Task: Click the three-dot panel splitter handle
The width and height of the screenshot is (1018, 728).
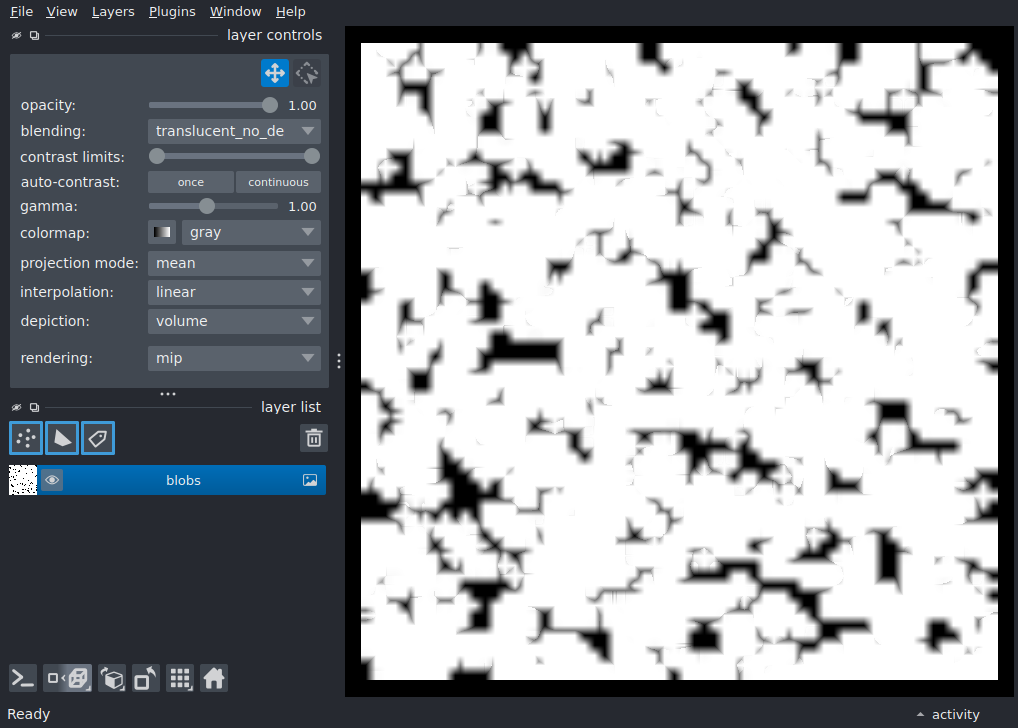Action: 339,361
